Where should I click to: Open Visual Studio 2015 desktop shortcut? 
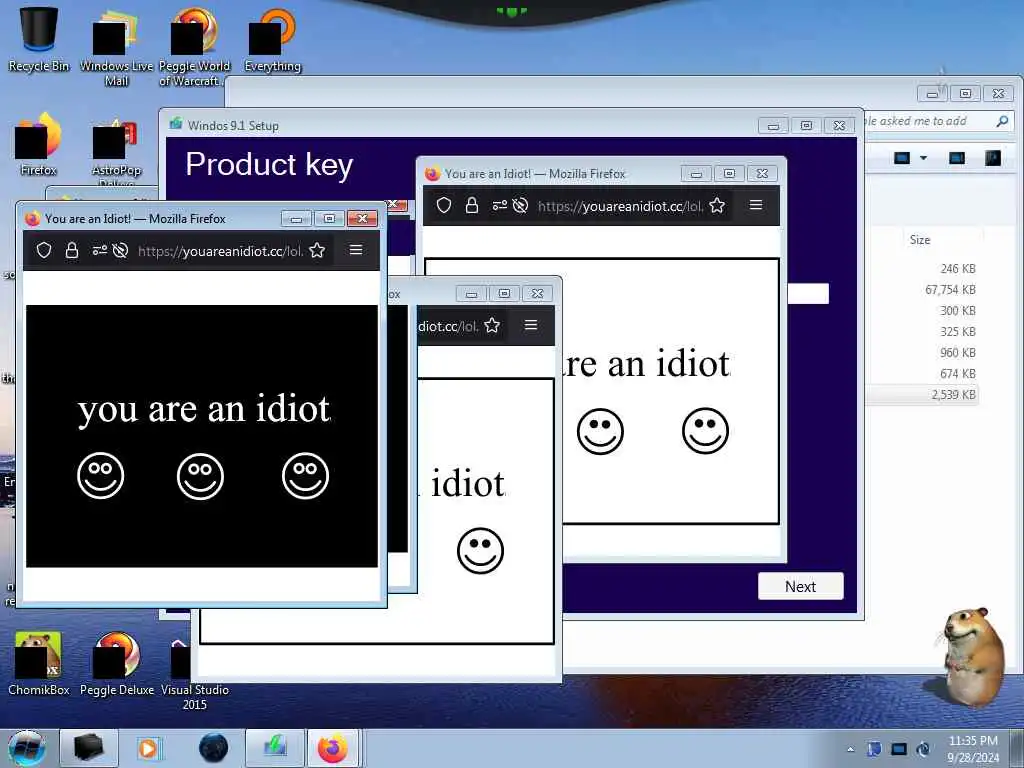coord(194,673)
